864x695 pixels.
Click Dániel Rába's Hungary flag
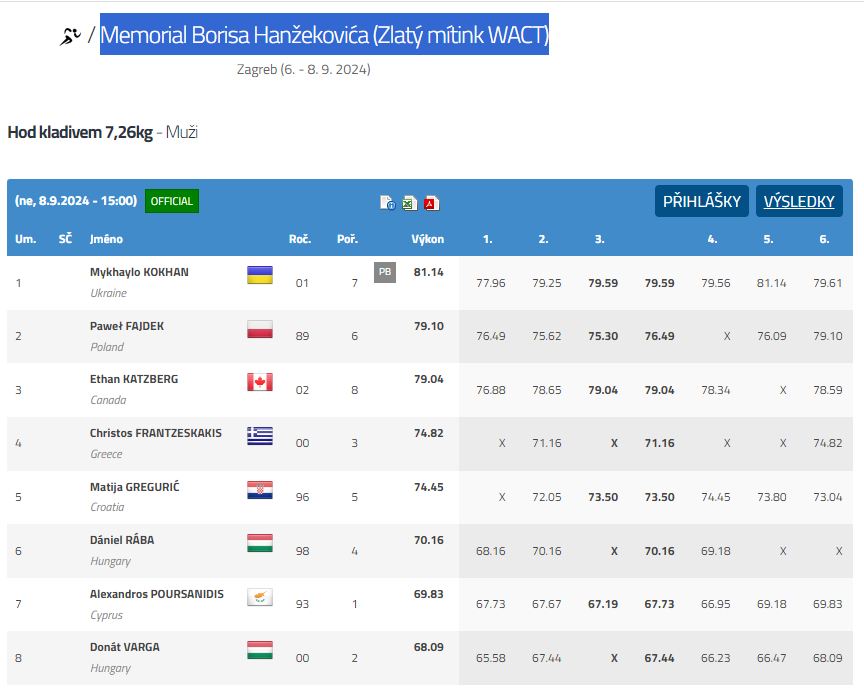(x=260, y=542)
